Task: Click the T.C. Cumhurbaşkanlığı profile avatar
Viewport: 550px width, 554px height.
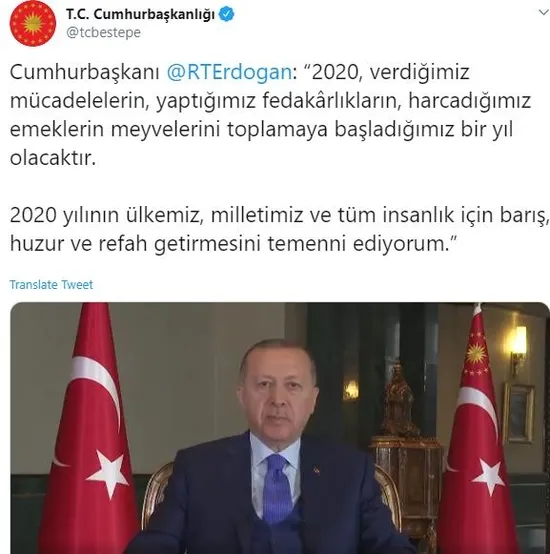Action: [33, 23]
